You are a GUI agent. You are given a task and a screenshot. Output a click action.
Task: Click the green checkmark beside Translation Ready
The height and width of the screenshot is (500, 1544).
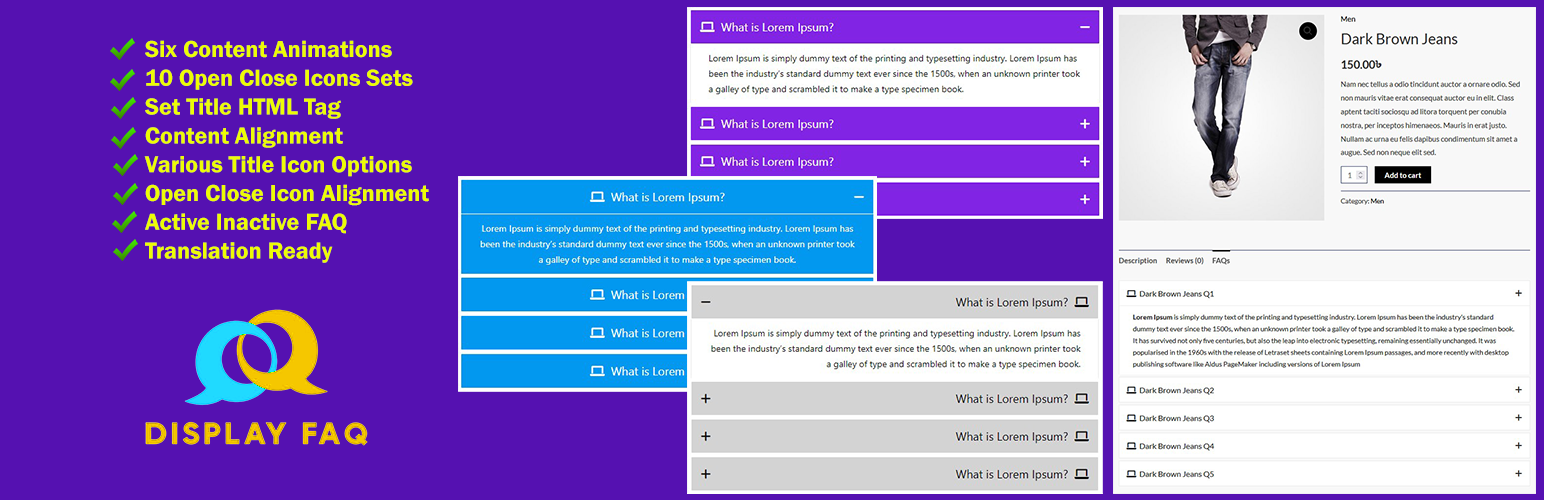(125, 250)
